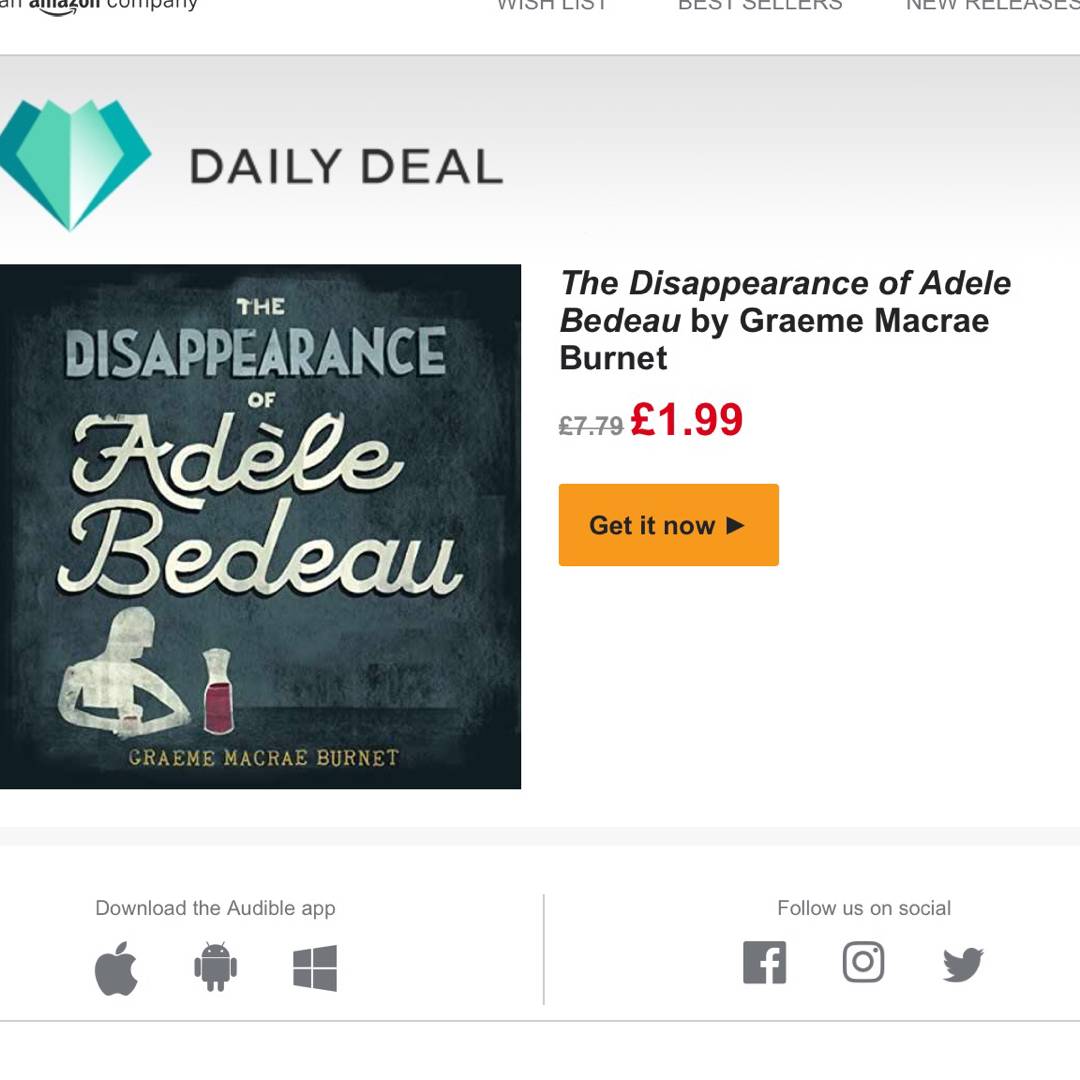
Task: Open the Apple App Store icon
Action: pyautogui.click(x=116, y=968)
